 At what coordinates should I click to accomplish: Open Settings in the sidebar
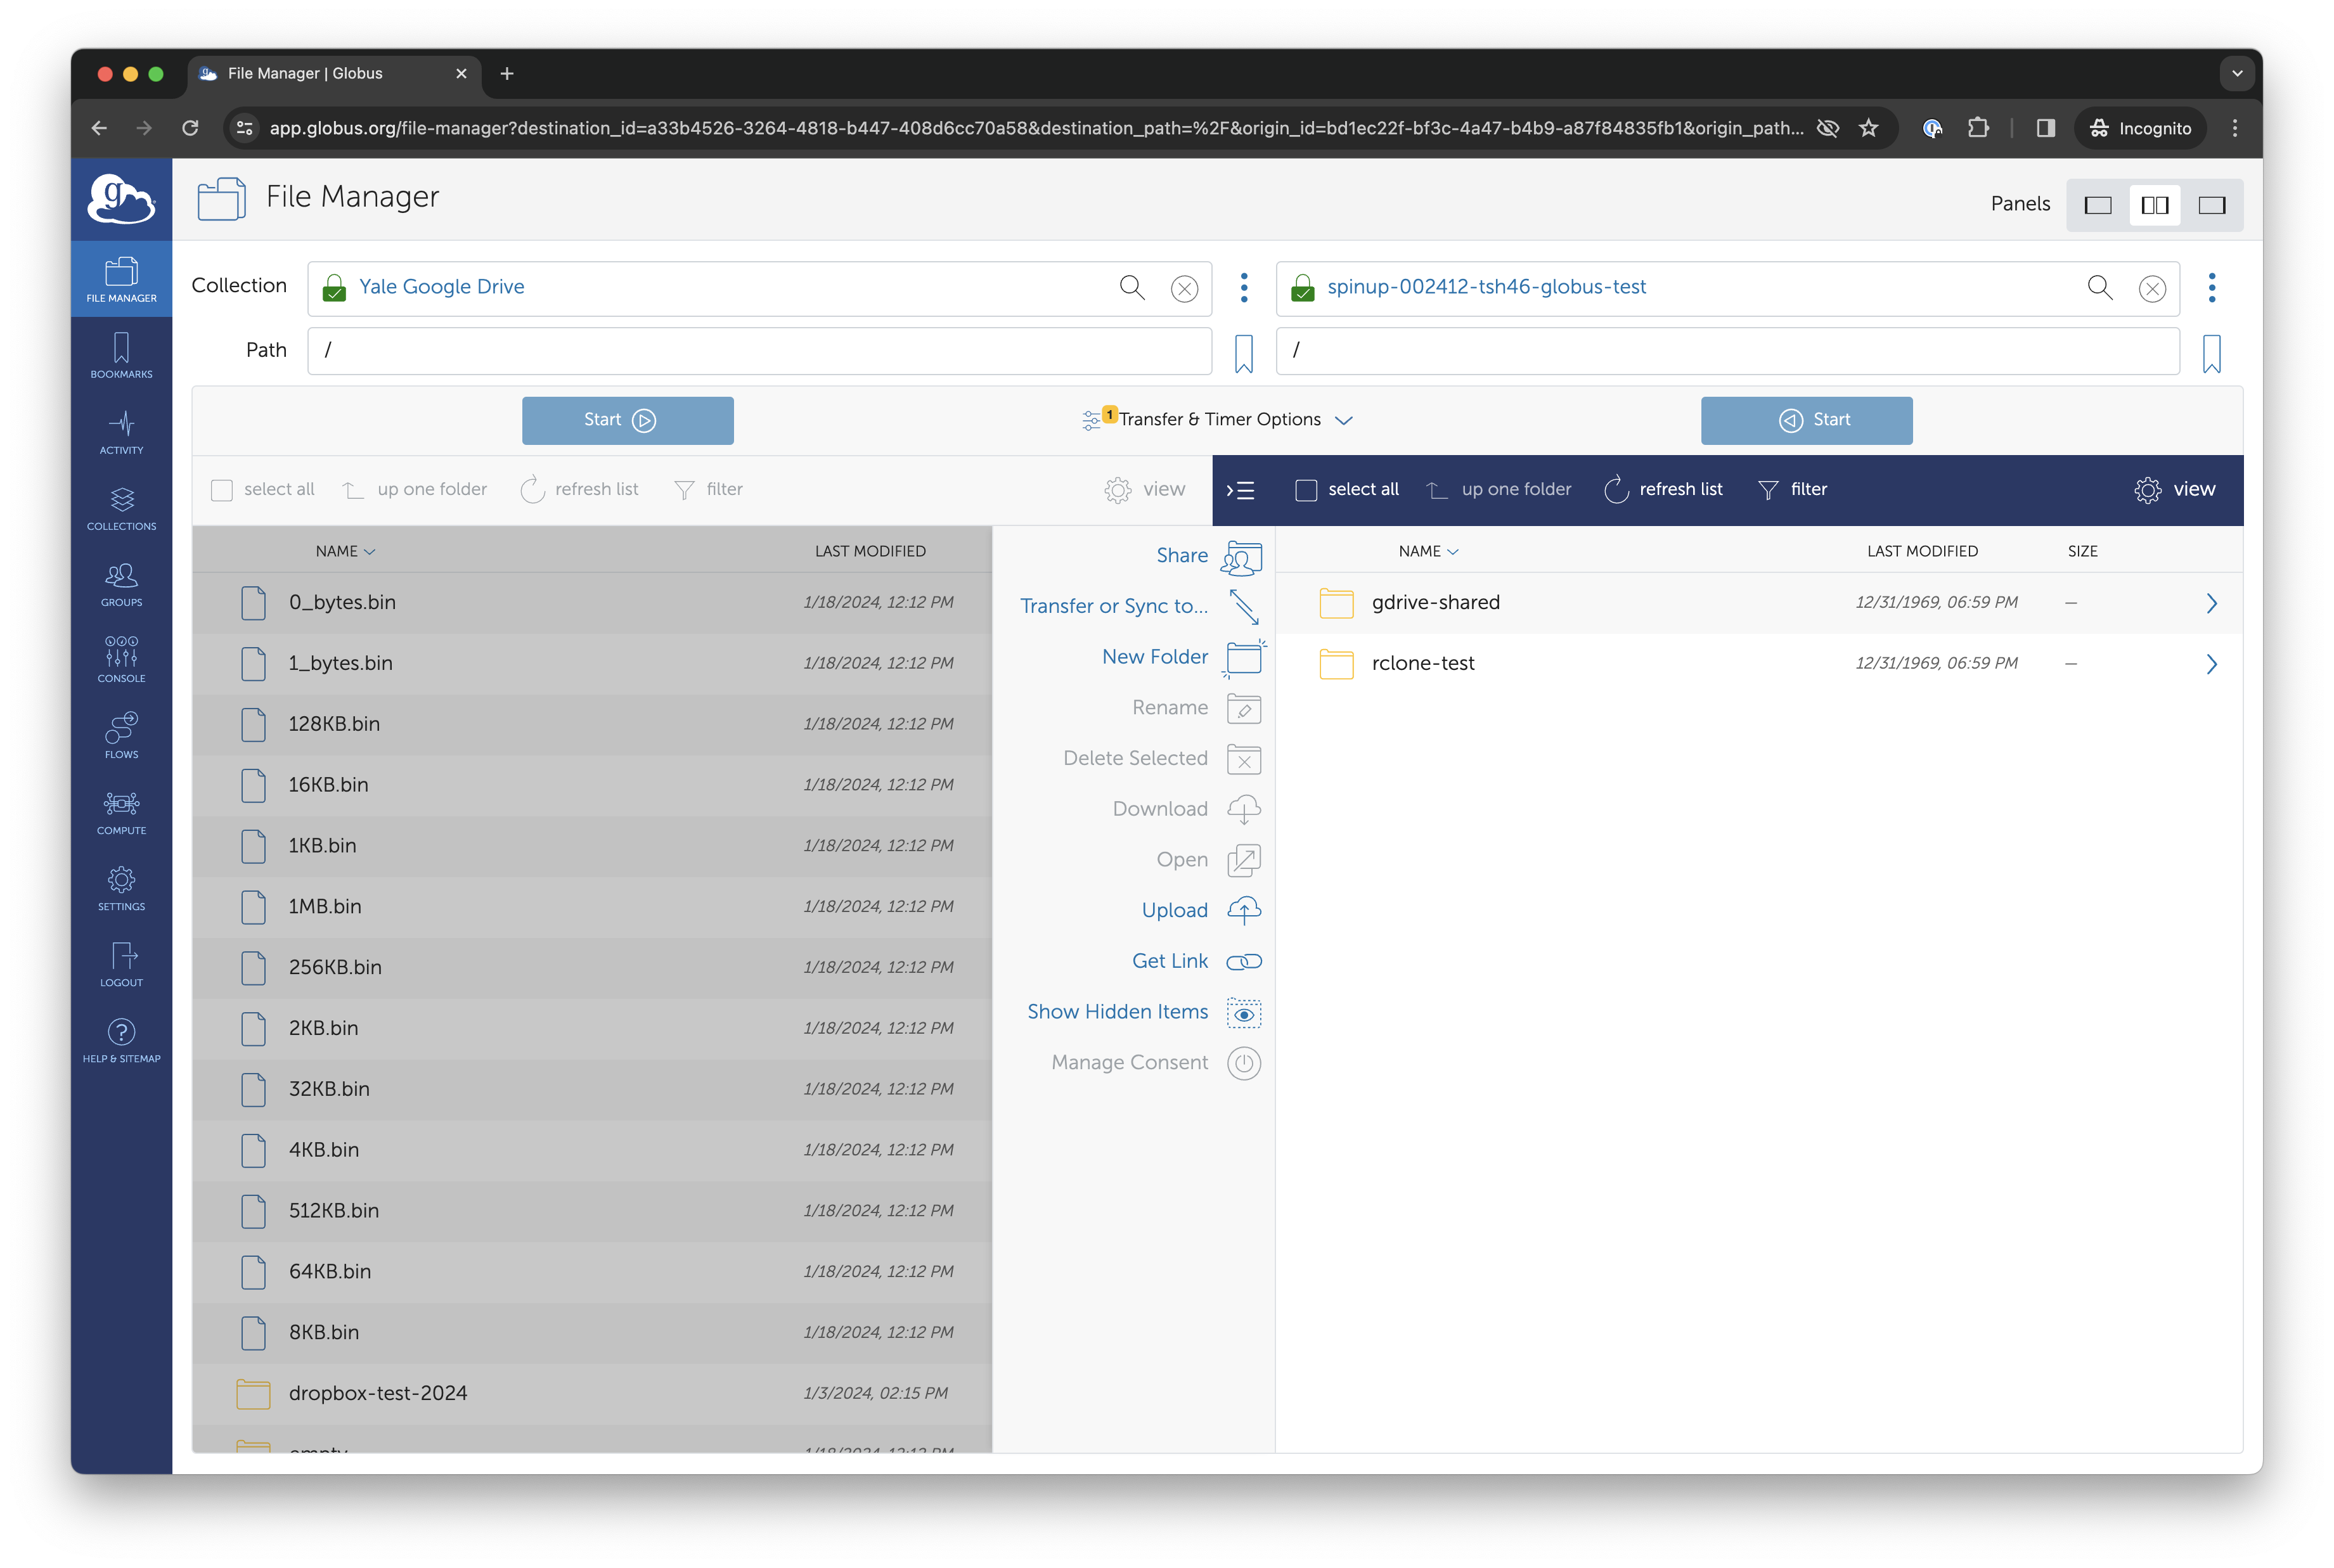(121, 888)
